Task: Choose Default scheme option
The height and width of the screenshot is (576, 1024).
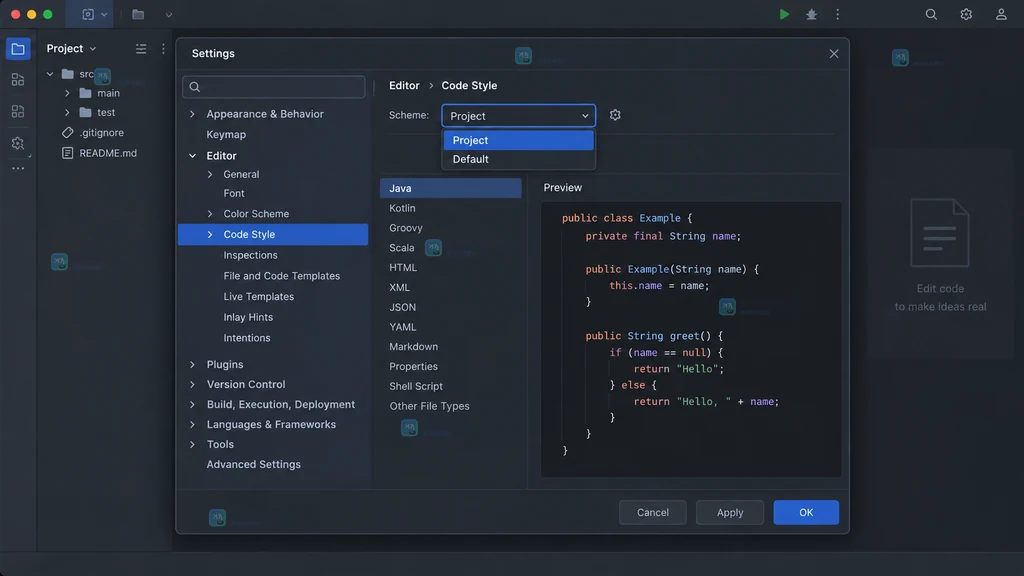Action: [x=519, y=159]
